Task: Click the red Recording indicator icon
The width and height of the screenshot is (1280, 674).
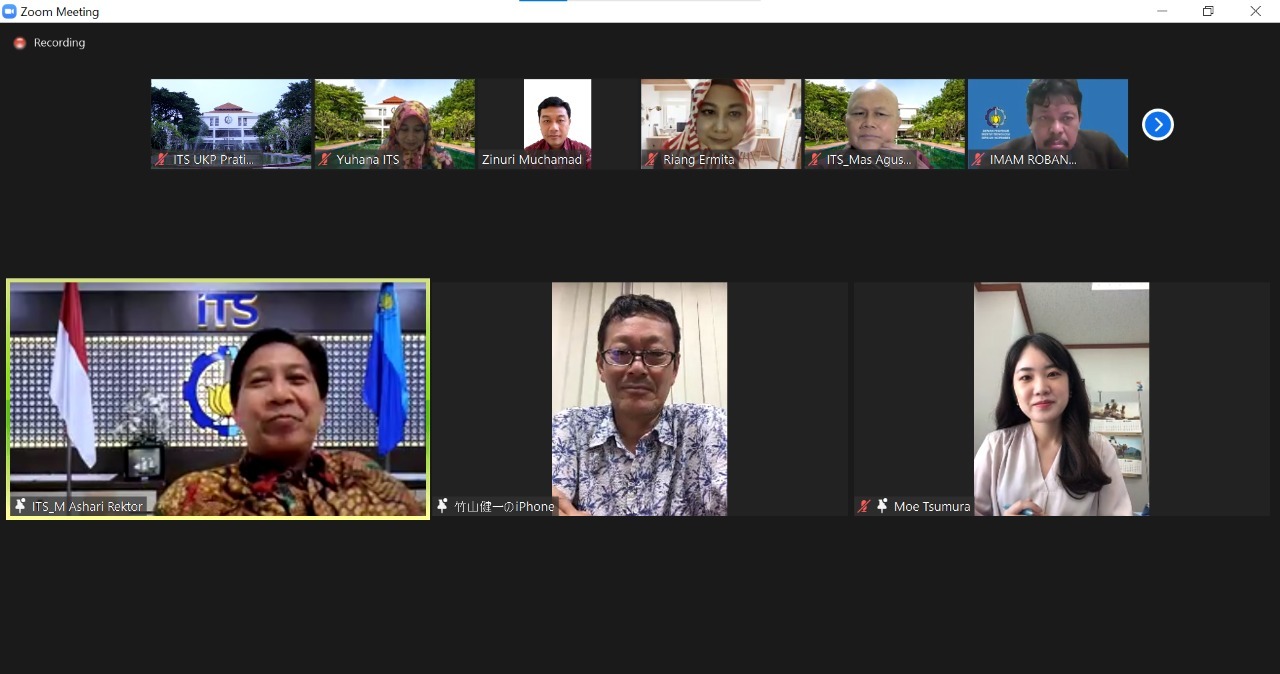Action: (19, 43)
